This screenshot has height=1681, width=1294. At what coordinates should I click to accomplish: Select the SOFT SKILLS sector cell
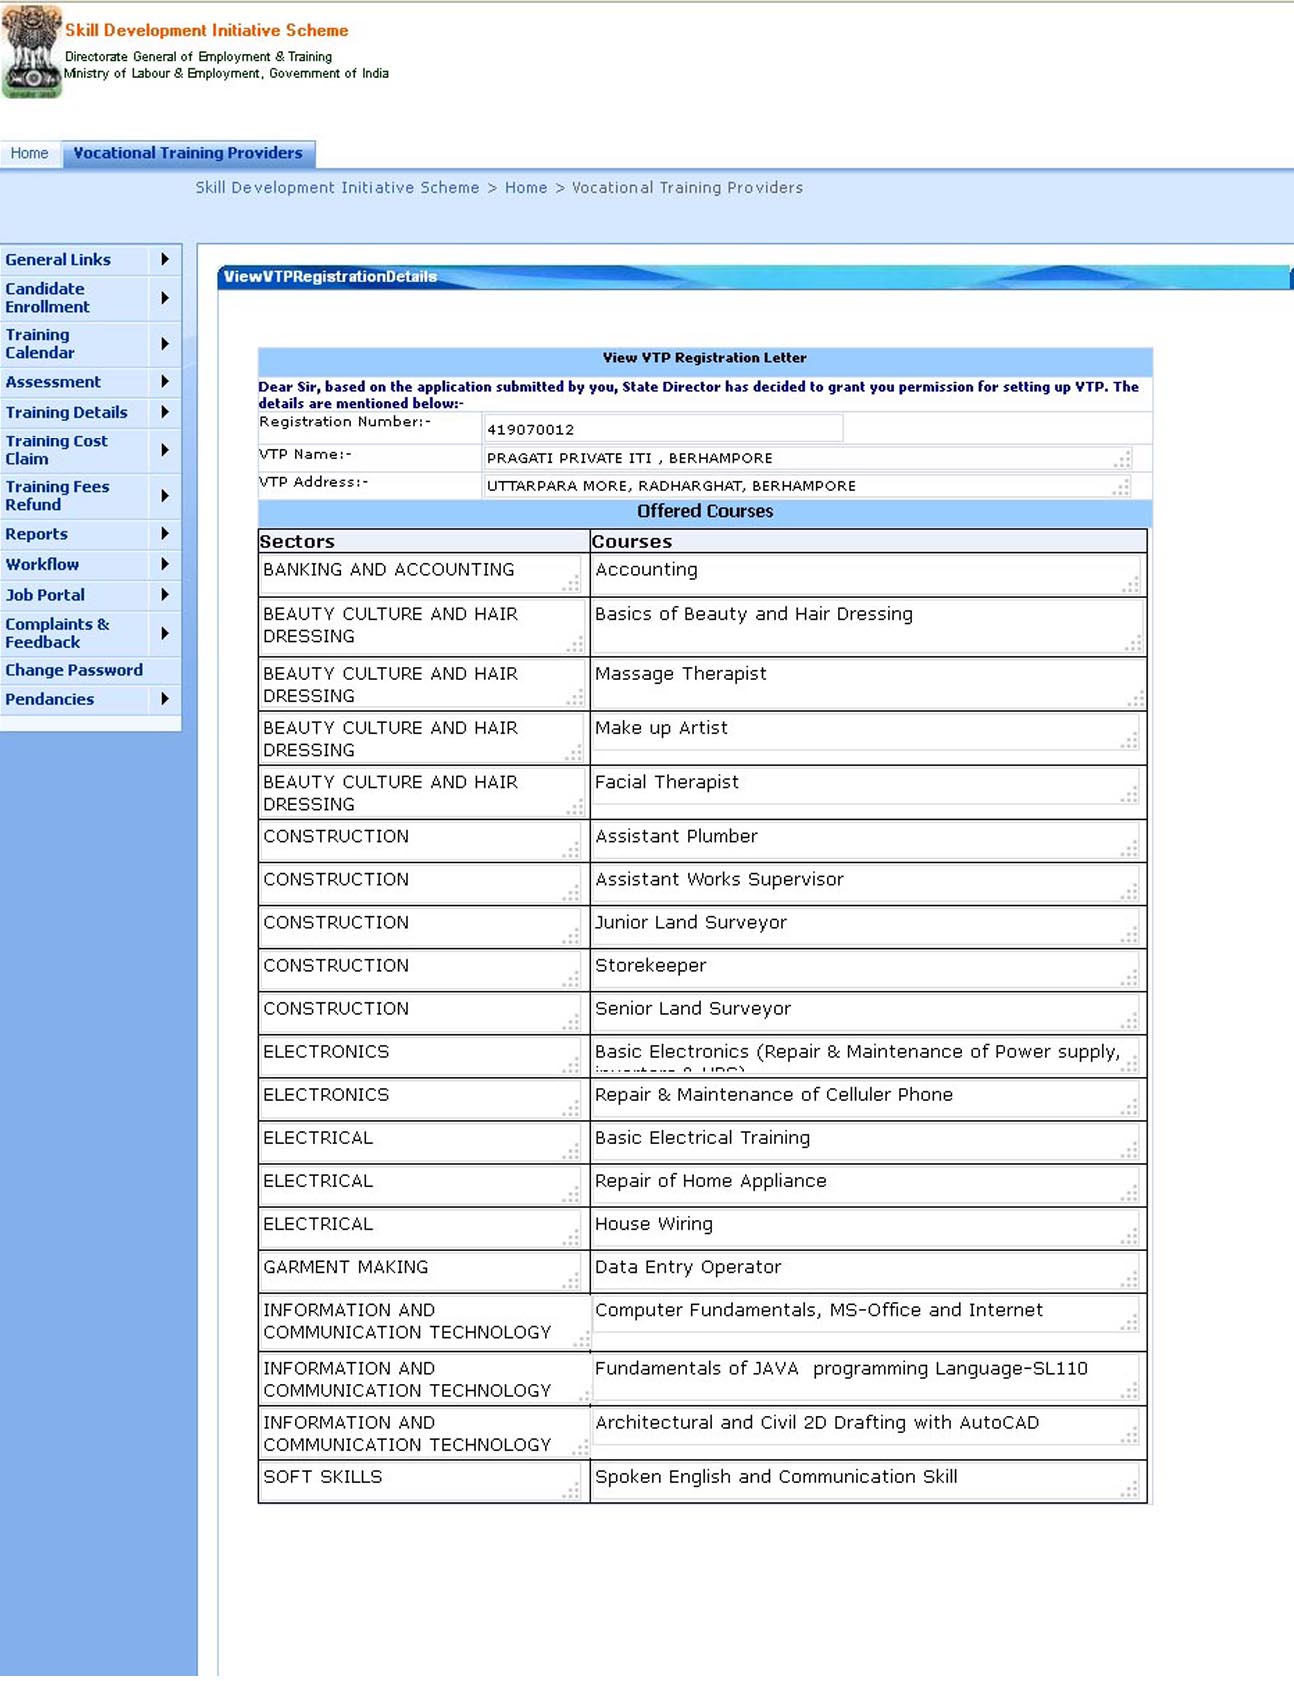coord(422,1481)
